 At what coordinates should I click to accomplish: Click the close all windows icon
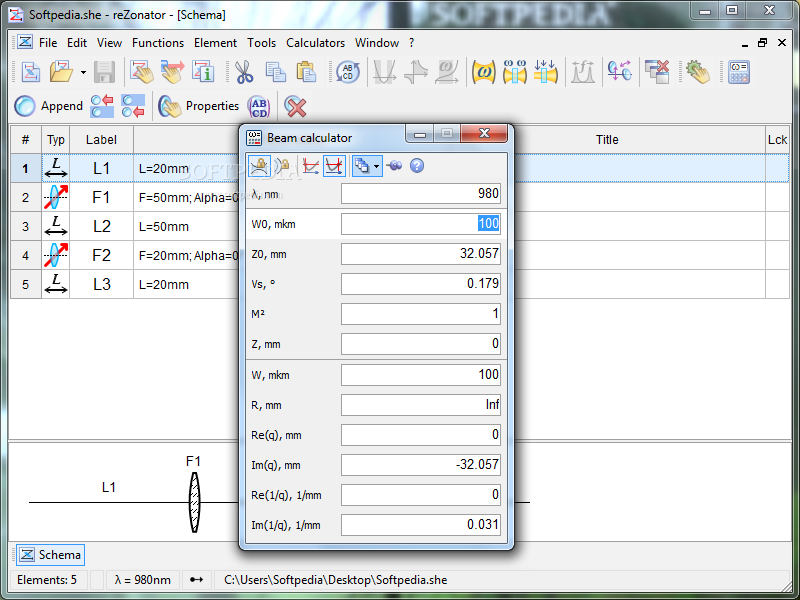pyautogui.click(x=657, y=72)
